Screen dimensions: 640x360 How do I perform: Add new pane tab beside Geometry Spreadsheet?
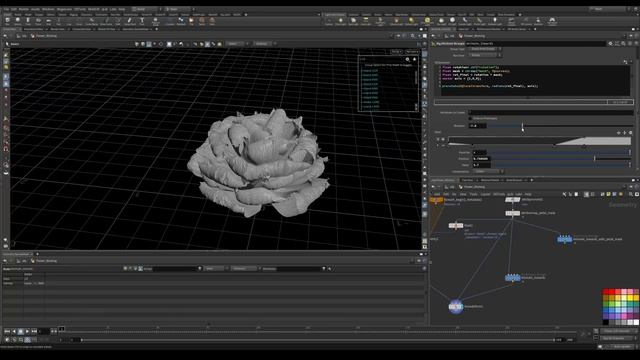click(37, 254)
